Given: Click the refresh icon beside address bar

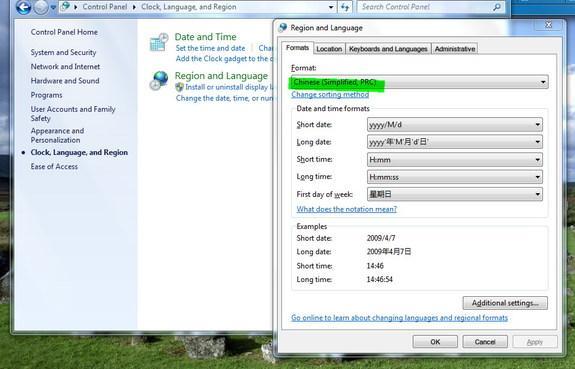Looking at the screenshot, I should click(x=345, y=7).
